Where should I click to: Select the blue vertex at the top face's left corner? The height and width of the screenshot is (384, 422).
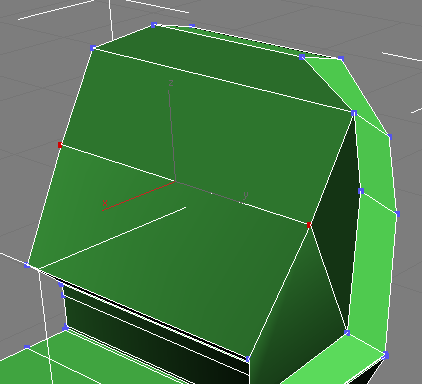click(93, 48)
